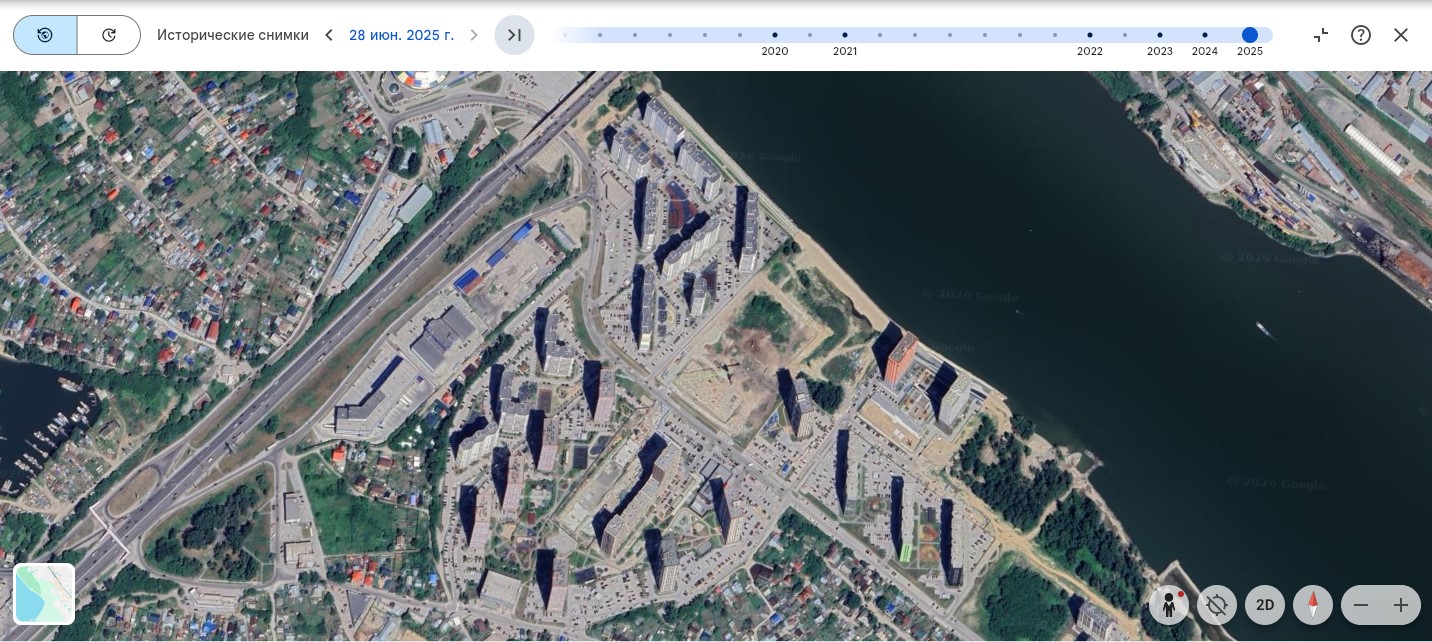Open the help icon
This screenshot has height=642, width=1432.
1361,35
